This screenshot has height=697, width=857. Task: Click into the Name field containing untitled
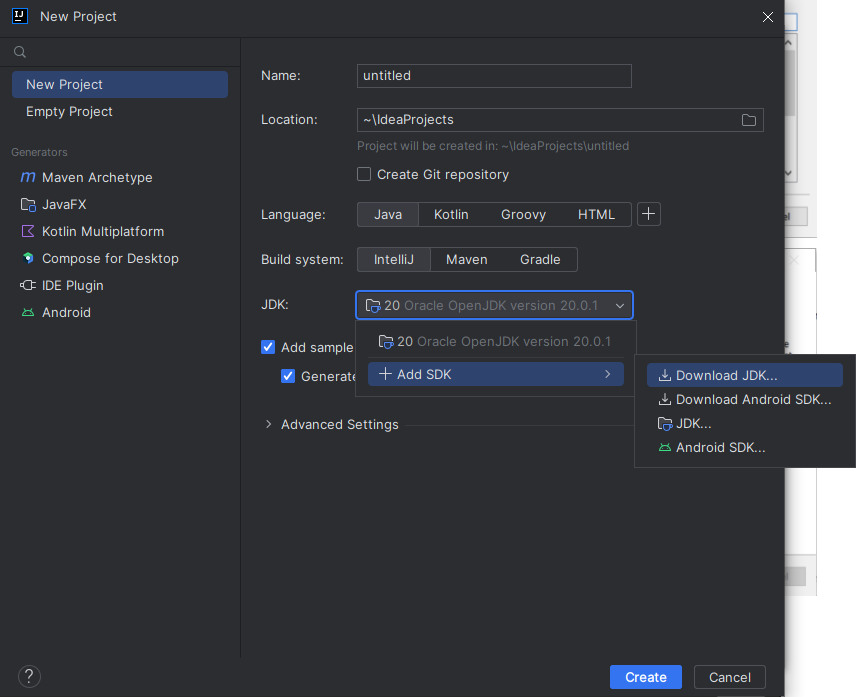click(x=494, y=76)
